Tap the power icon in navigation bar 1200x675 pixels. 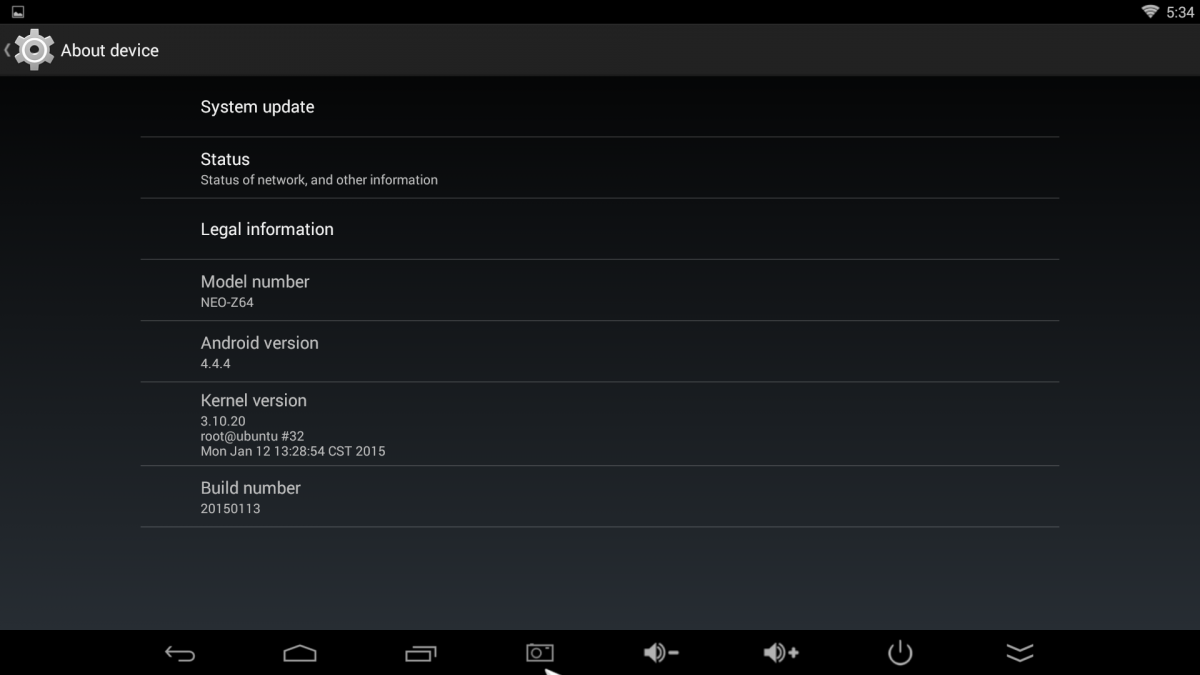coord(900,653)
